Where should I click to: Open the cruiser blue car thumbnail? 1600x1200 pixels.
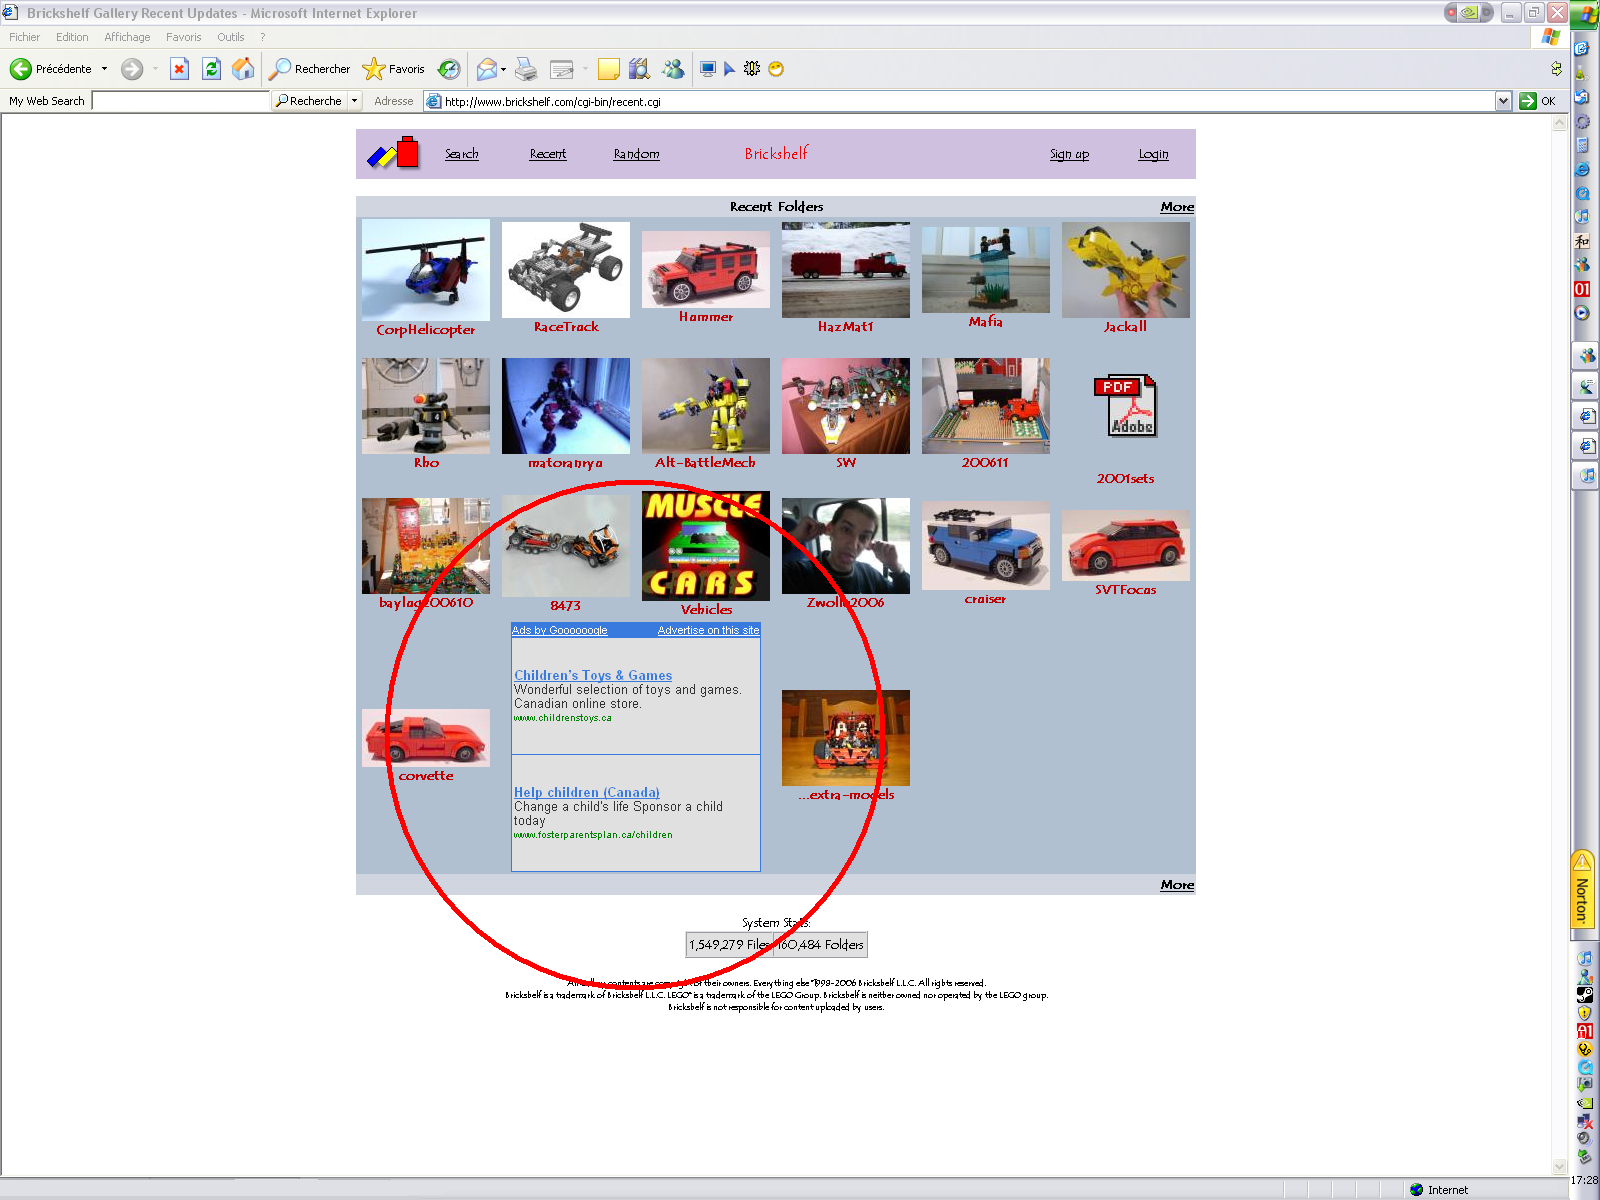(986, 546)
